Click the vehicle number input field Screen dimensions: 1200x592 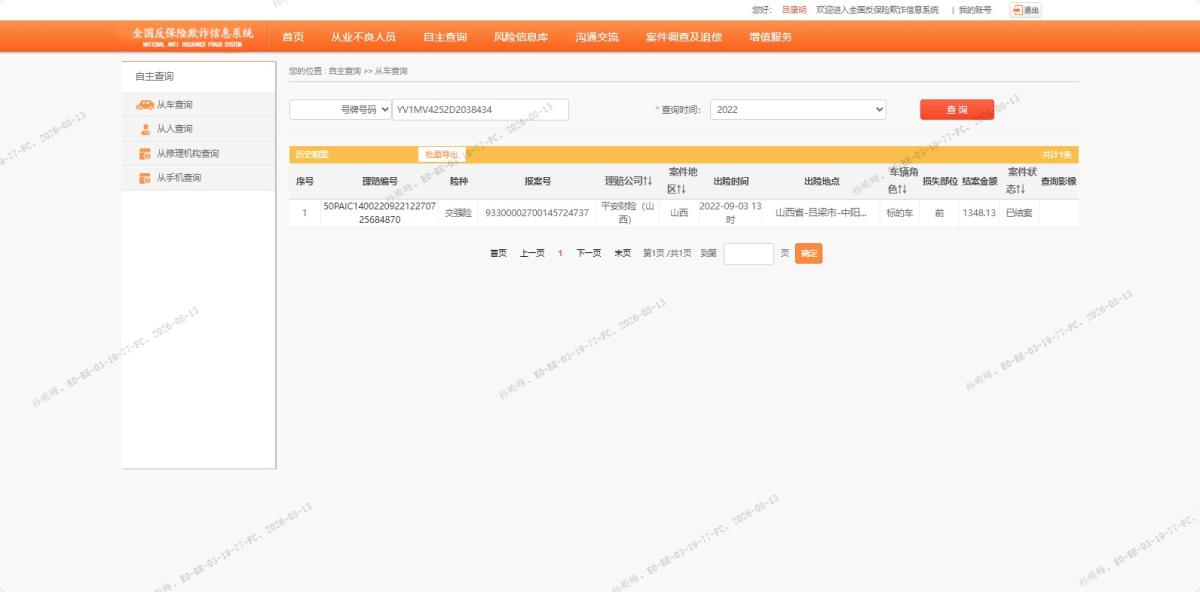[480, 109]
